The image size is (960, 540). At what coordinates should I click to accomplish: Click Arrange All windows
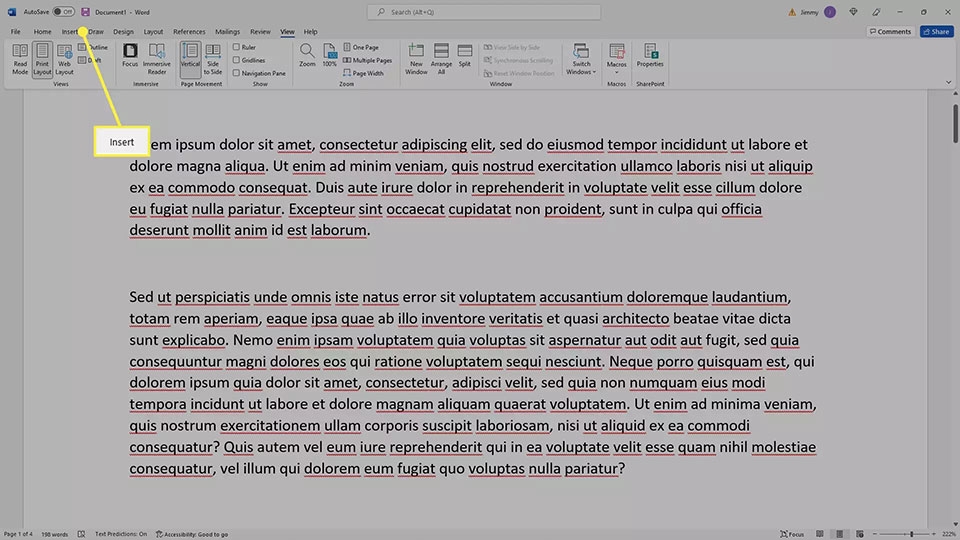[x=441, y=59]
